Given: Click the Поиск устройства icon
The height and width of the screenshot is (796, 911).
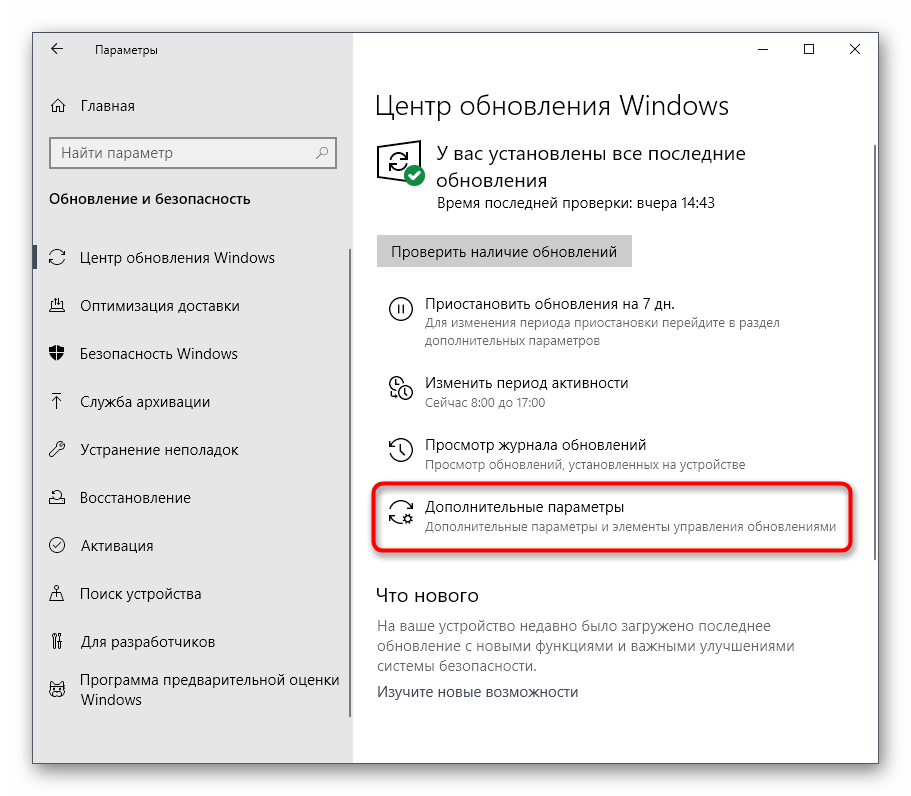Looking at the screenshot, I should [57, 593].
